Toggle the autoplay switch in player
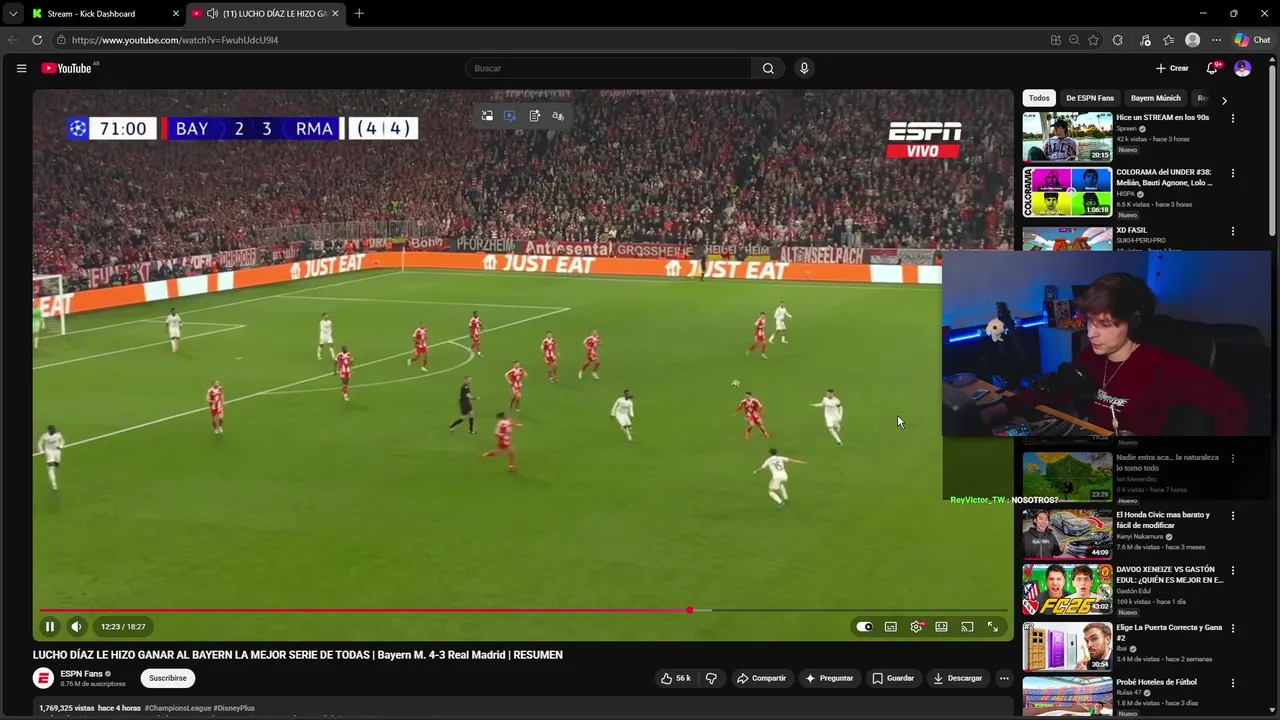This screenshot has width=1280, height=720. (864, 627)
